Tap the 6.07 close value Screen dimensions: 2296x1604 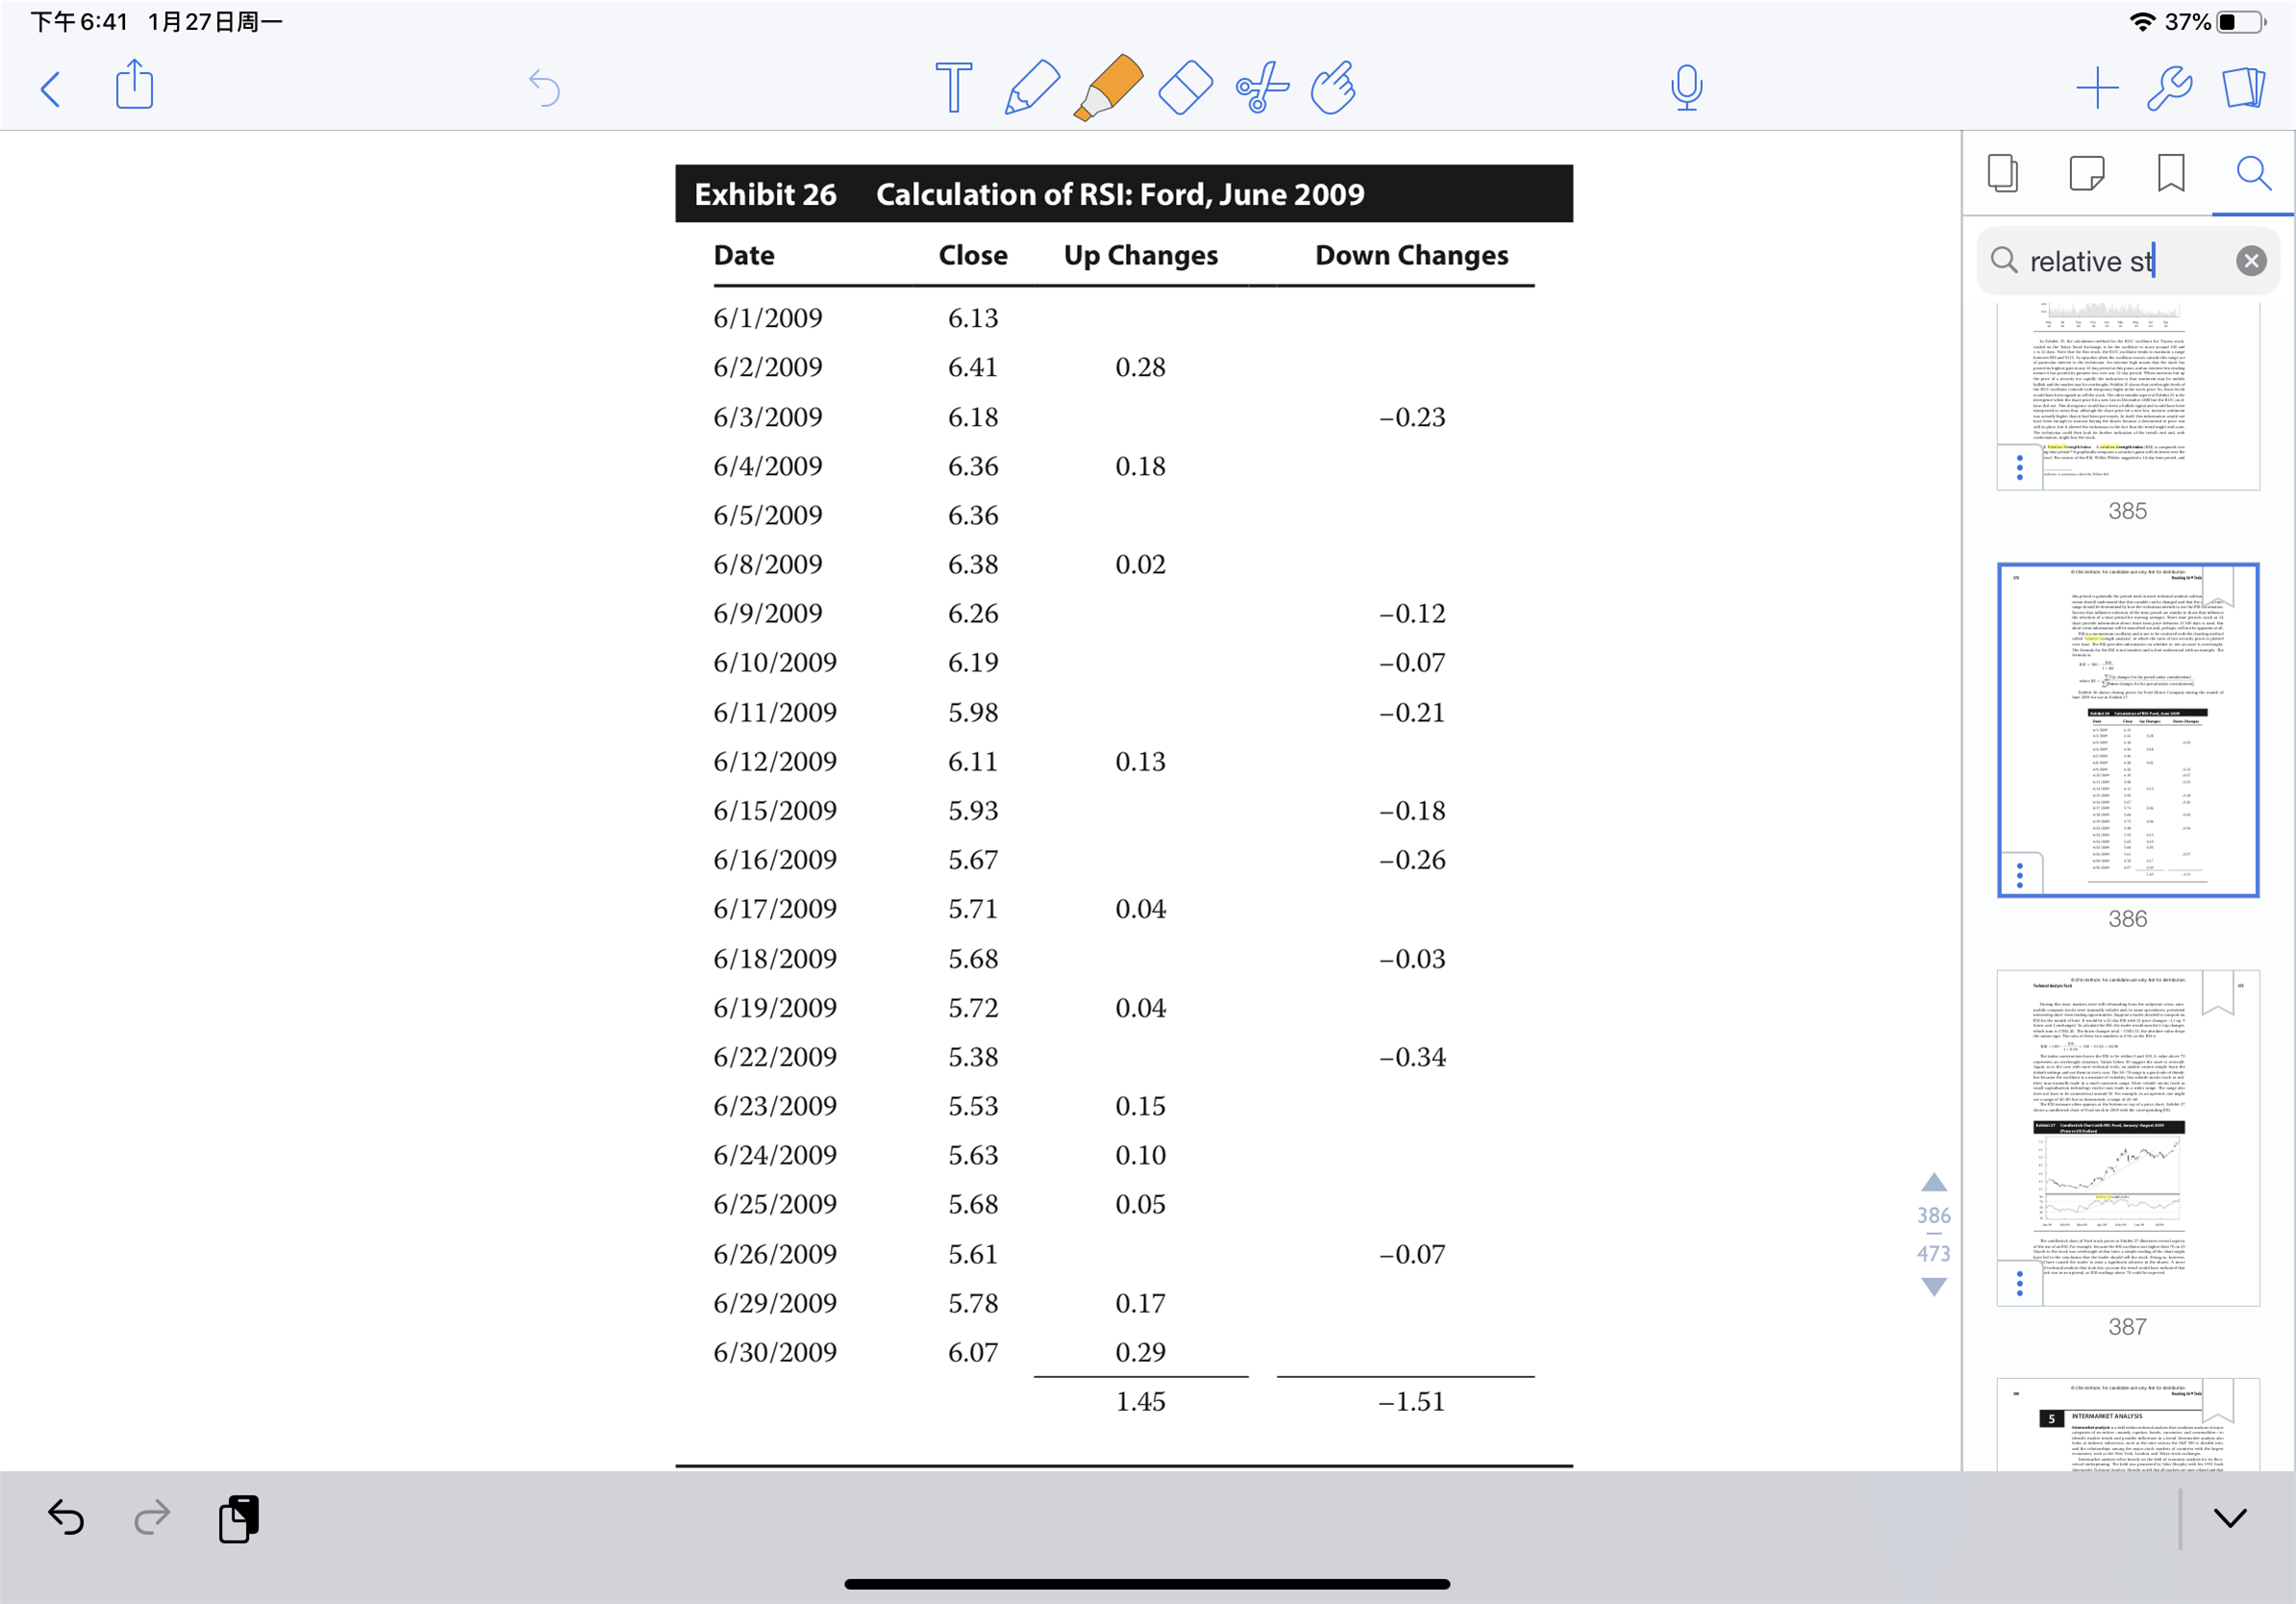tap(972, 1352)
